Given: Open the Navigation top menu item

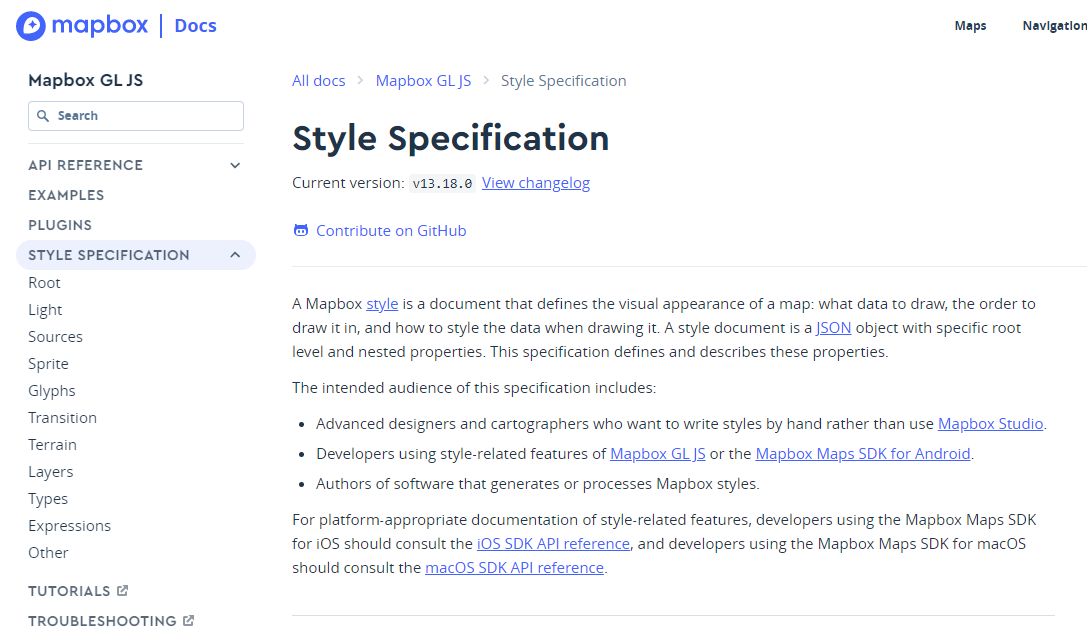Looking at the screenshot, I should tap(1054, 26).
